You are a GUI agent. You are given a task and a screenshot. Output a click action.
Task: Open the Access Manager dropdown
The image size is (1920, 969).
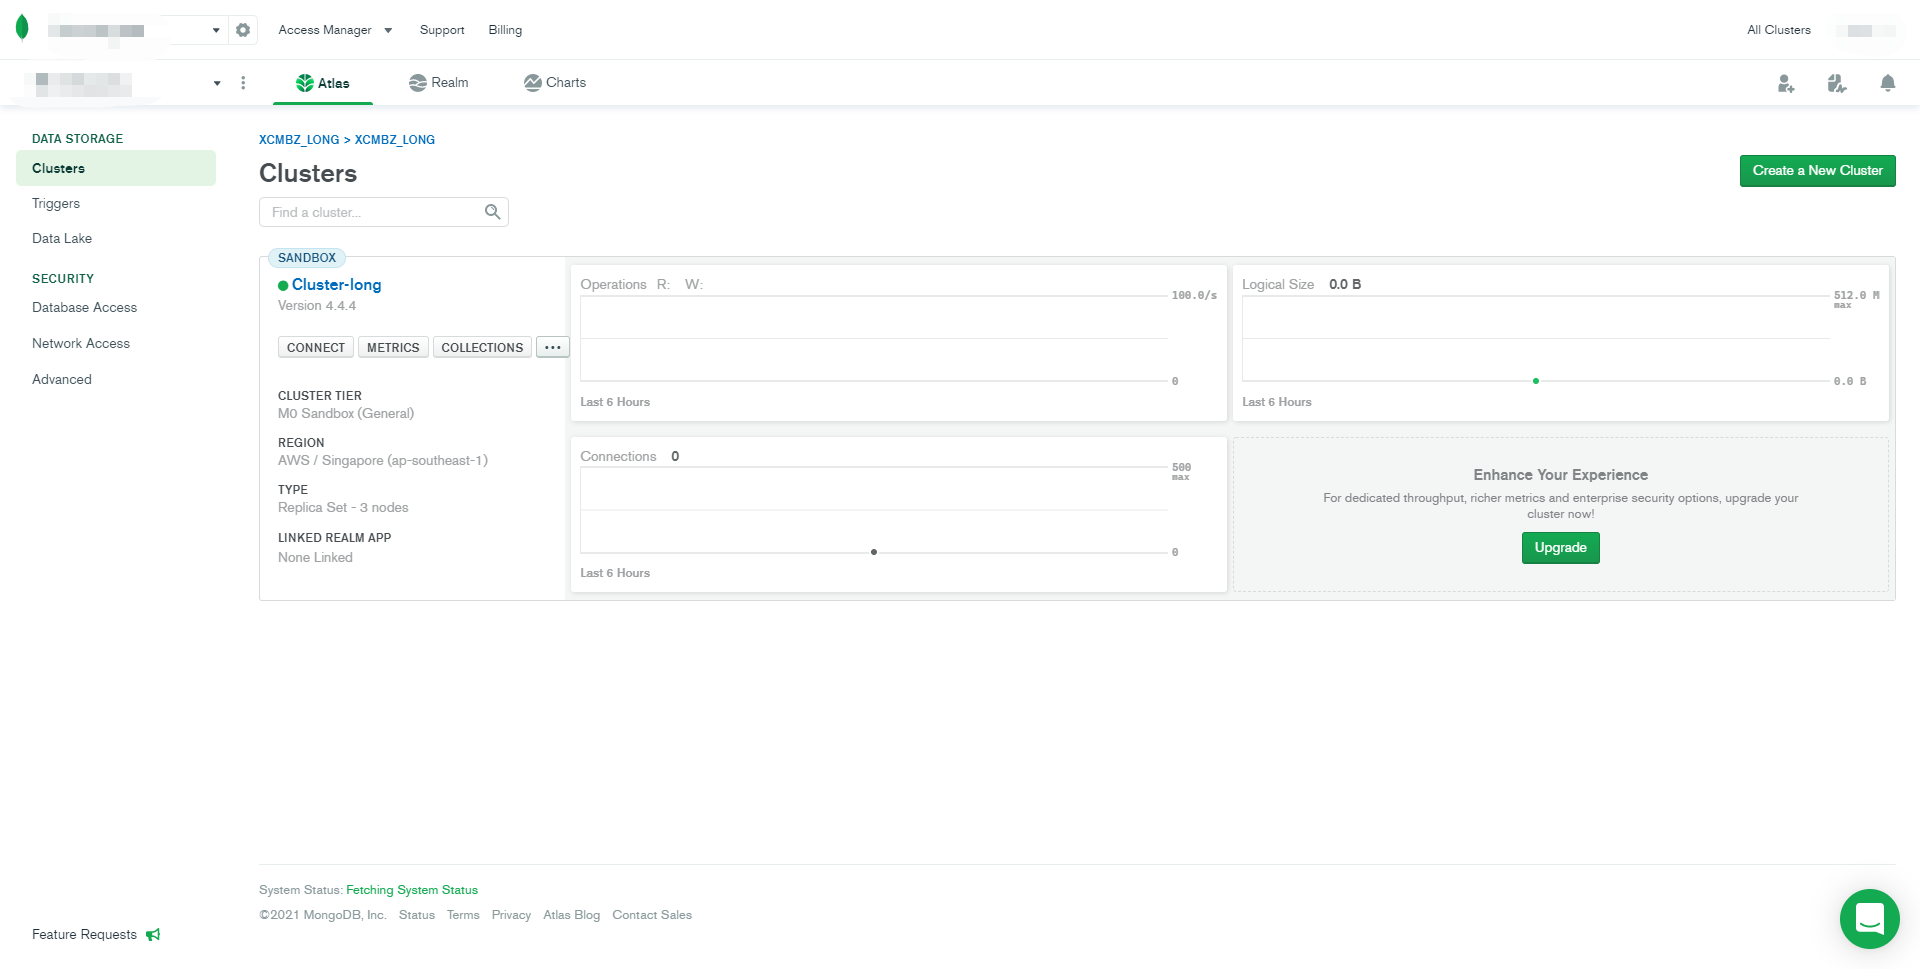pos(336,30)
